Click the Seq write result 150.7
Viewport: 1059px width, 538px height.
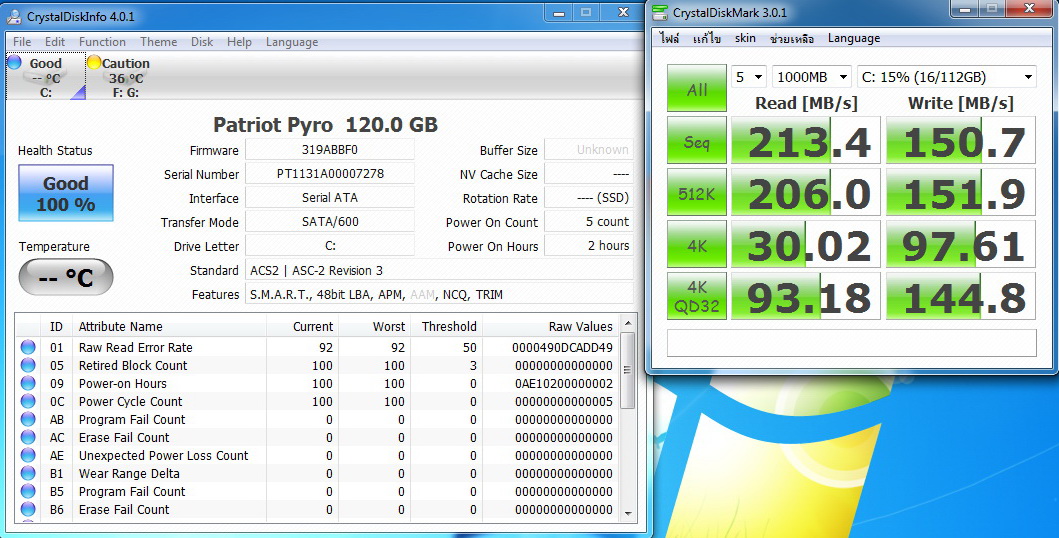pyautogui.click(x=960, y=140)
